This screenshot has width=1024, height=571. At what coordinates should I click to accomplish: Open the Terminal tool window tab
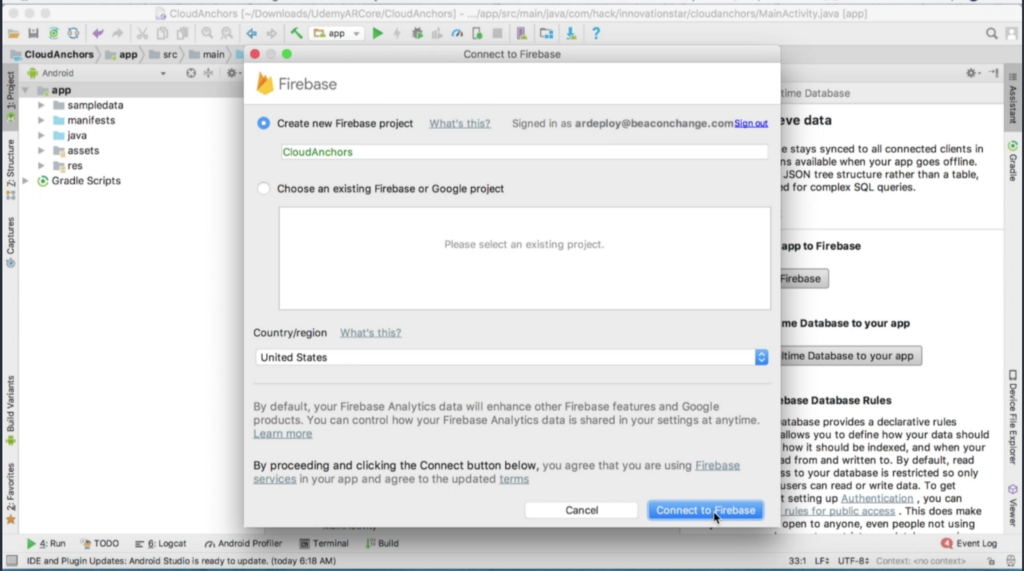[324, 544]
